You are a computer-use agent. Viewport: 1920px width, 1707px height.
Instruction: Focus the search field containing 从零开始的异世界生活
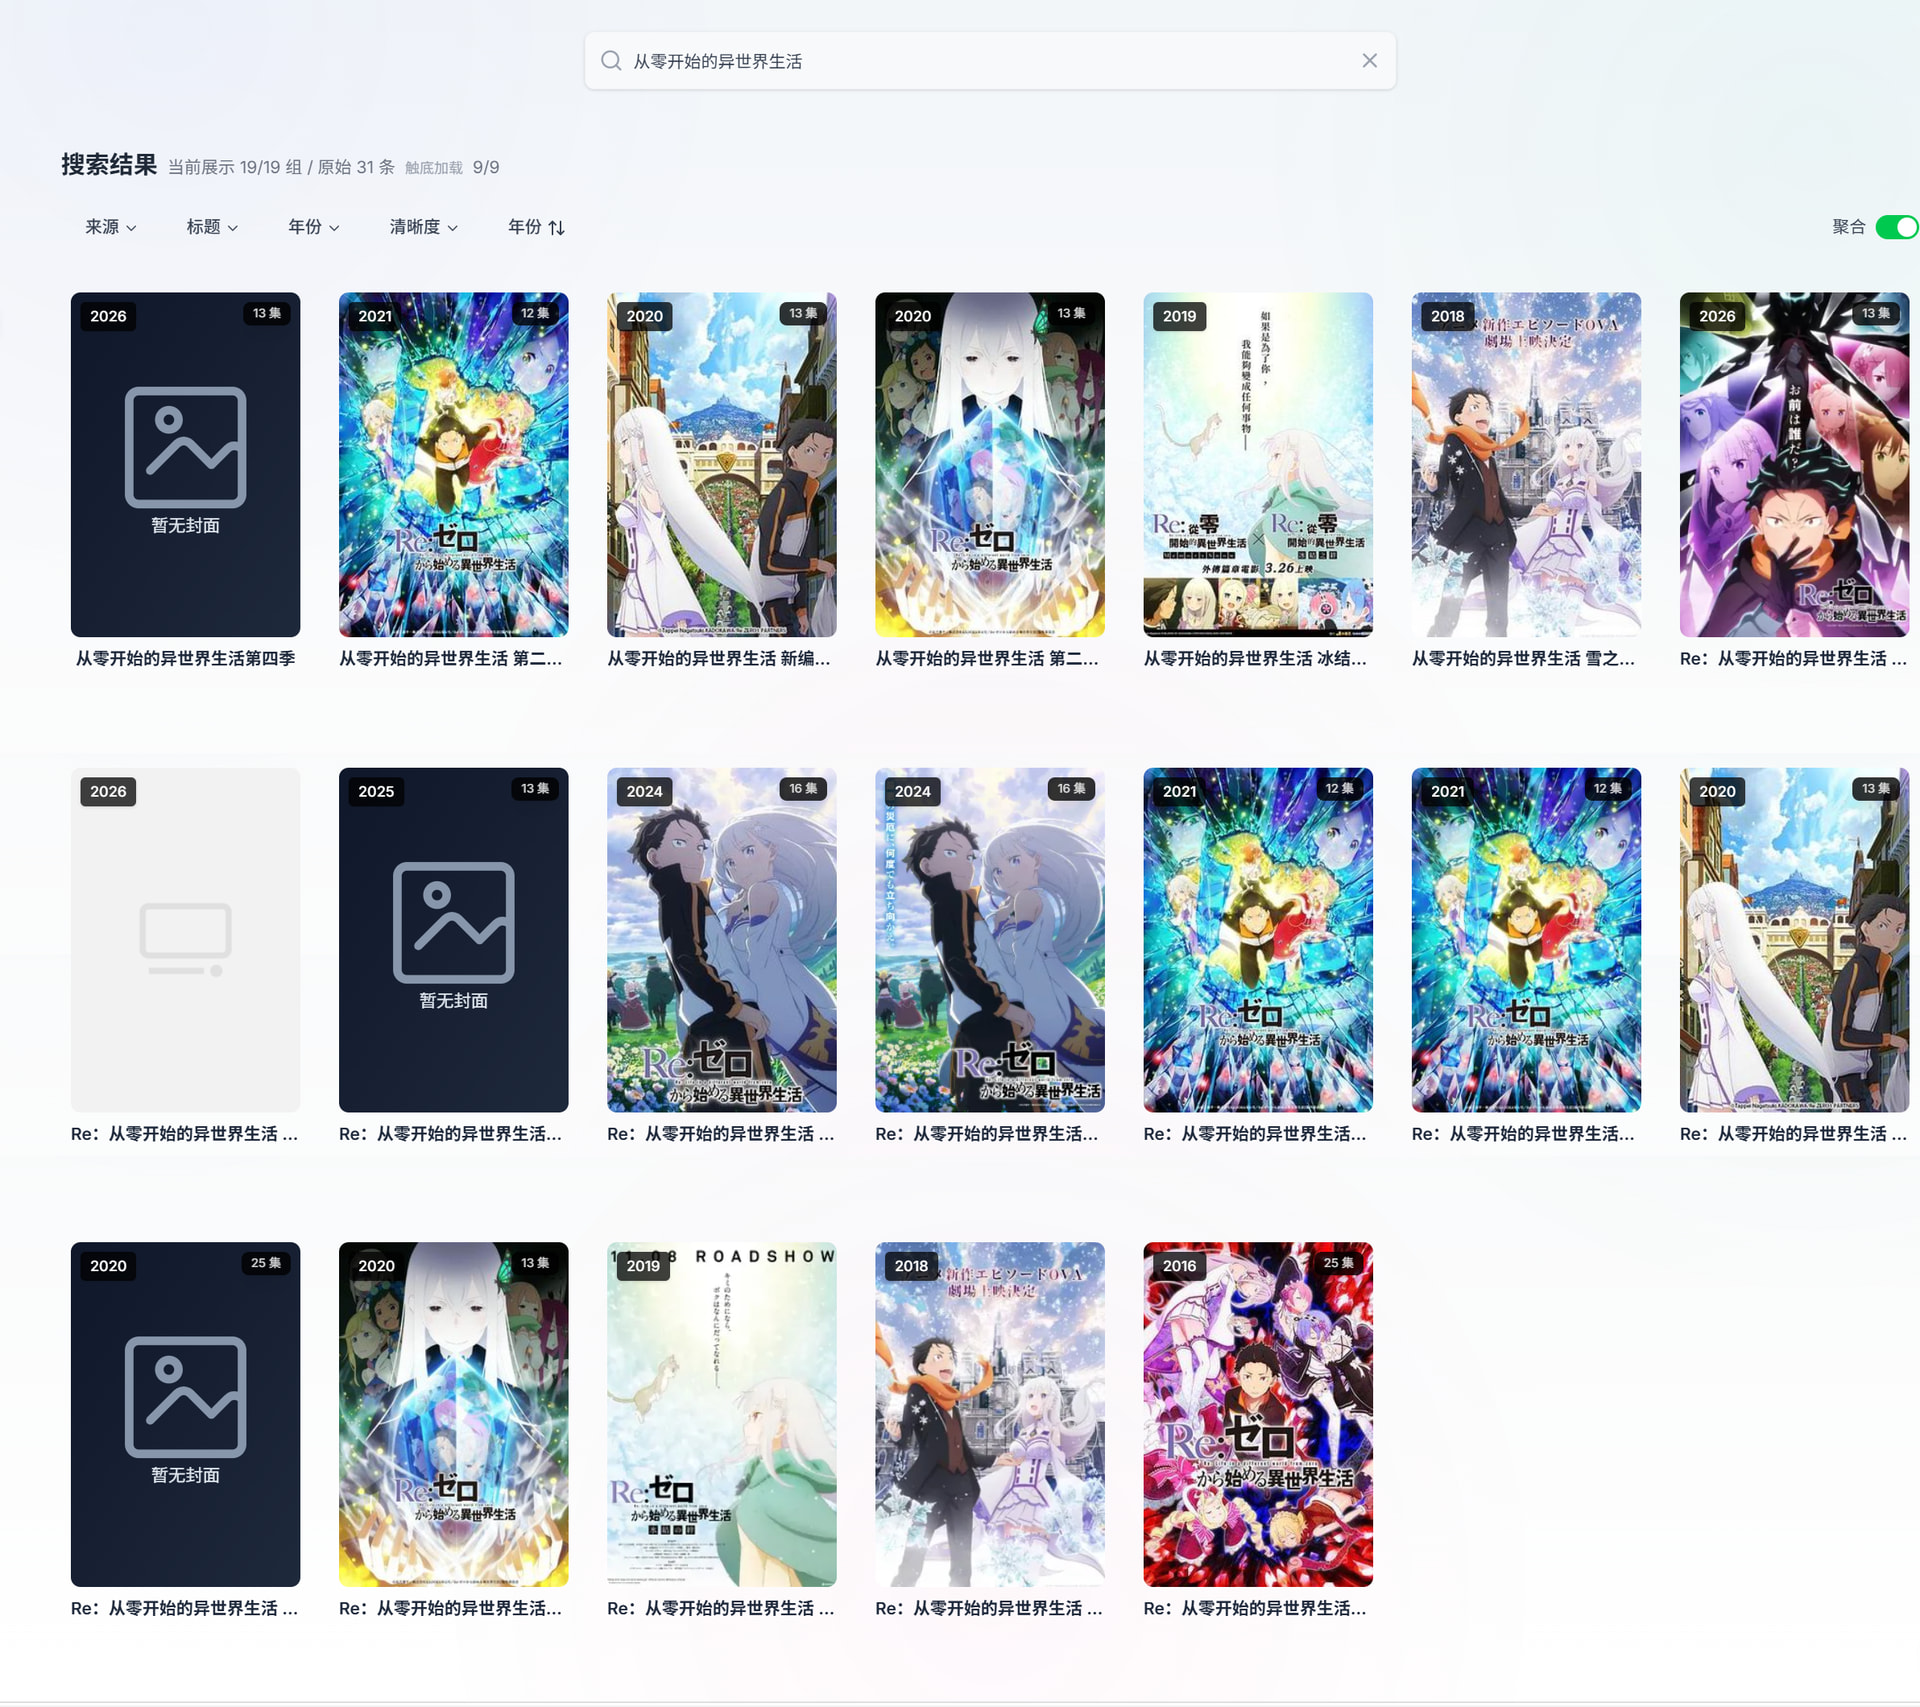pos(990,61)
